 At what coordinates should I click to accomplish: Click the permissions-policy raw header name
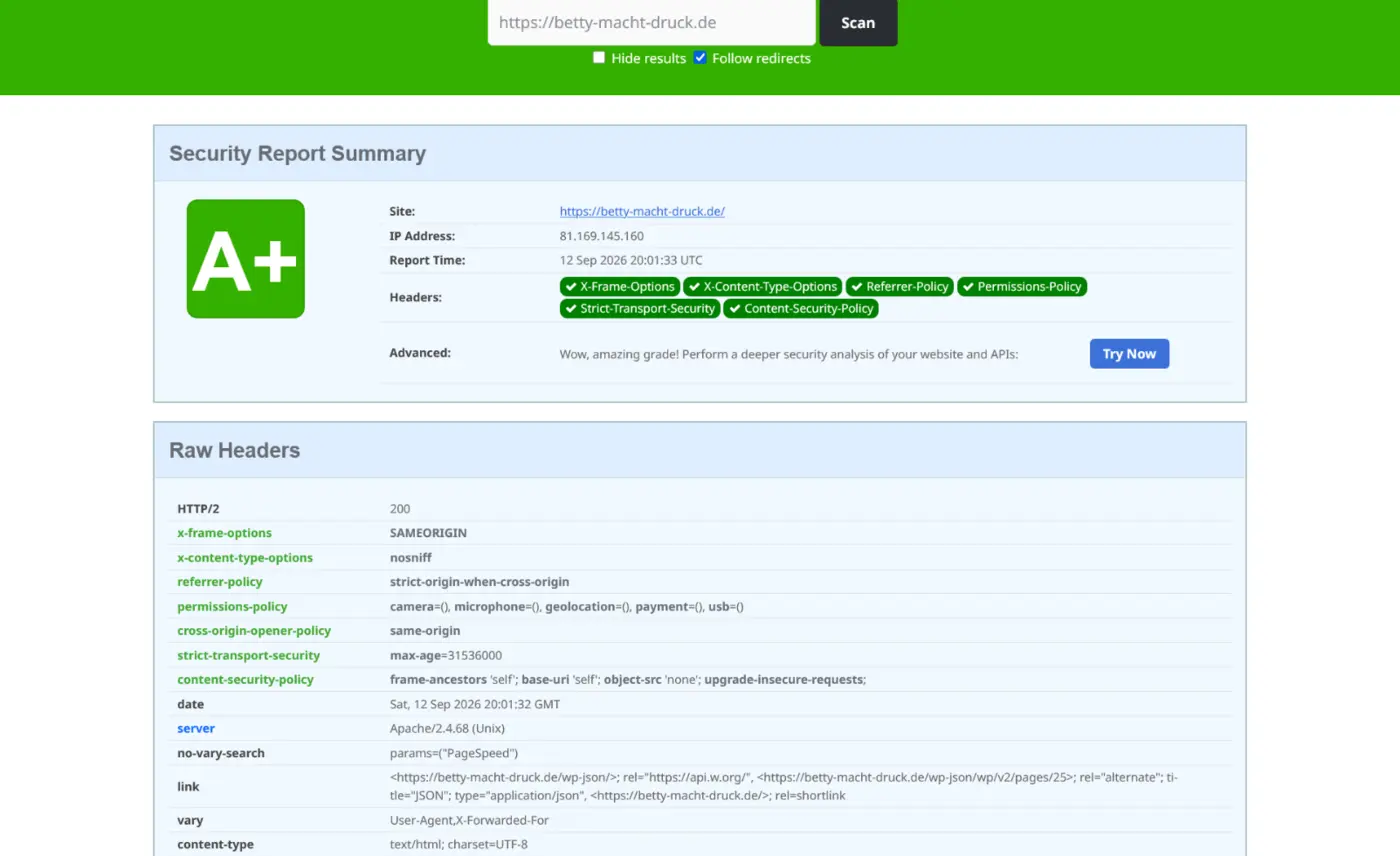click(x=232, y=606)
